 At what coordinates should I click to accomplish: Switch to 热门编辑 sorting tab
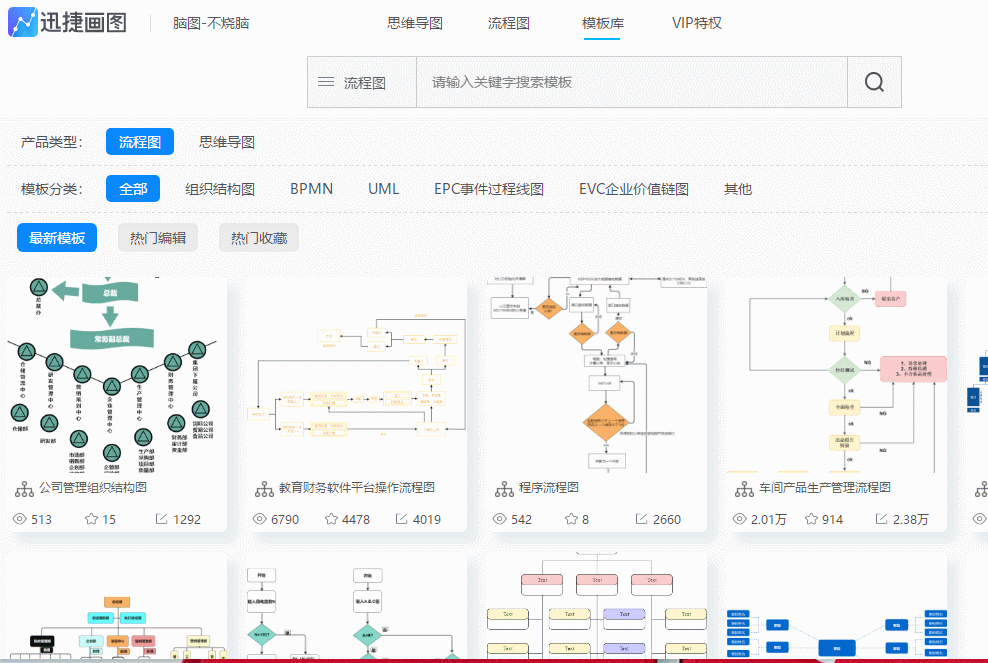[x=158, y=238]
